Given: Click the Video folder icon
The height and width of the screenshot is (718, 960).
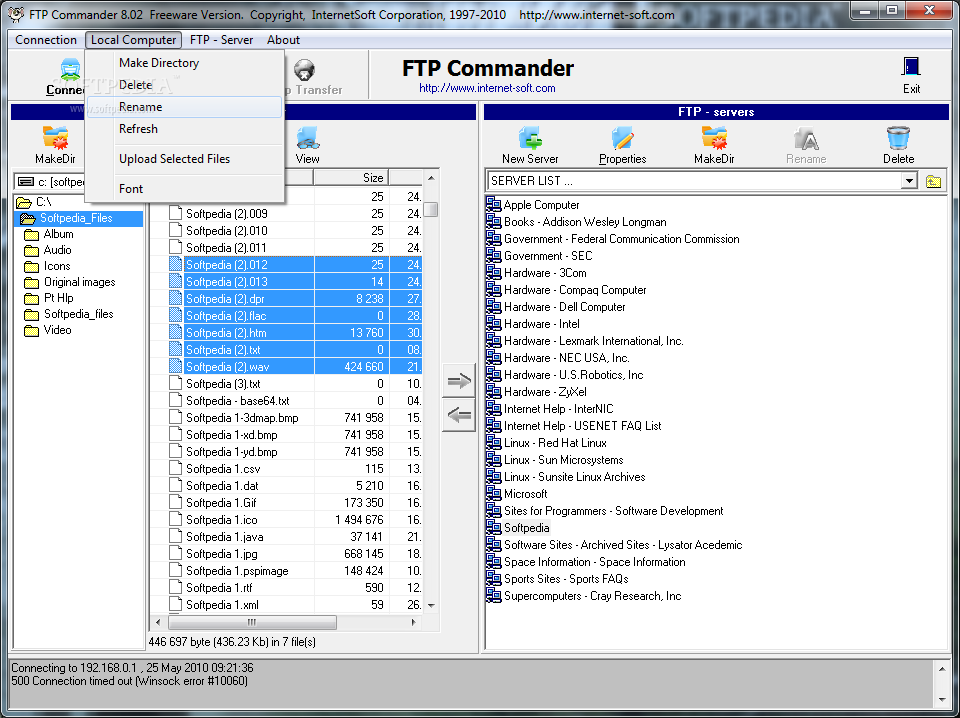Looking at the screenshot, I should [x=31, y=331].
